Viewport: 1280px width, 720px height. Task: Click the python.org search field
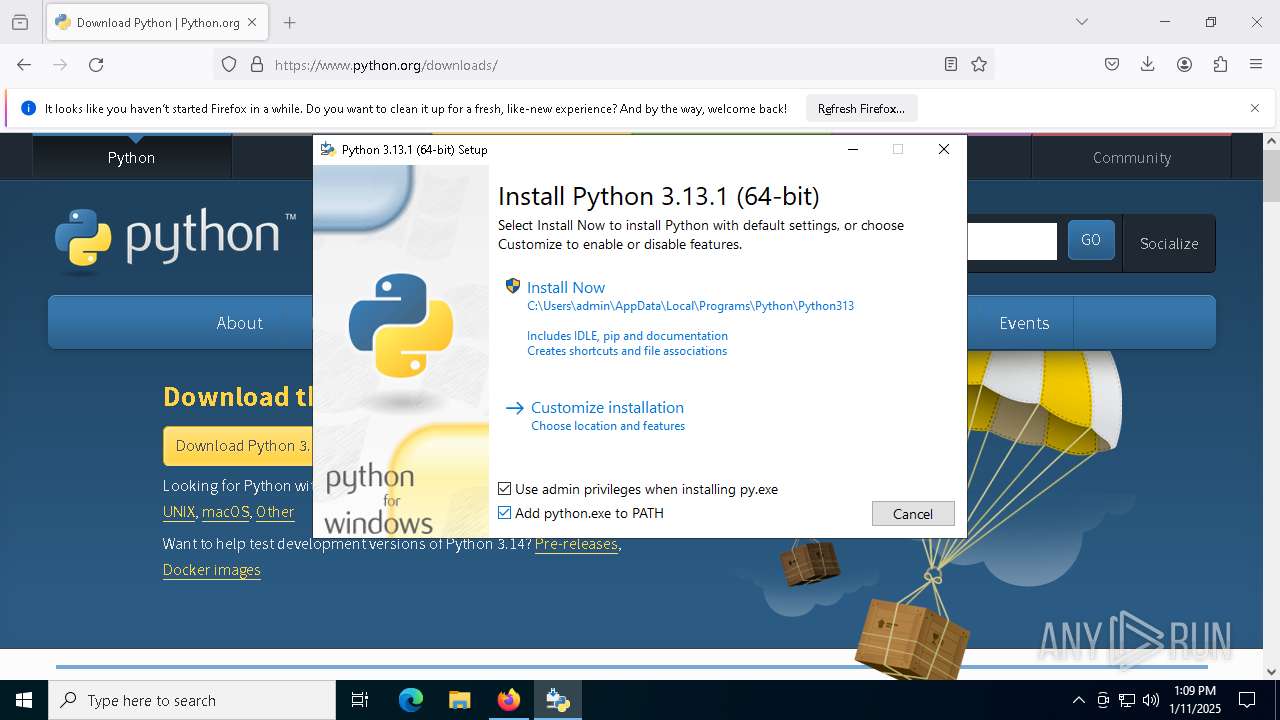coord(1012,241)
